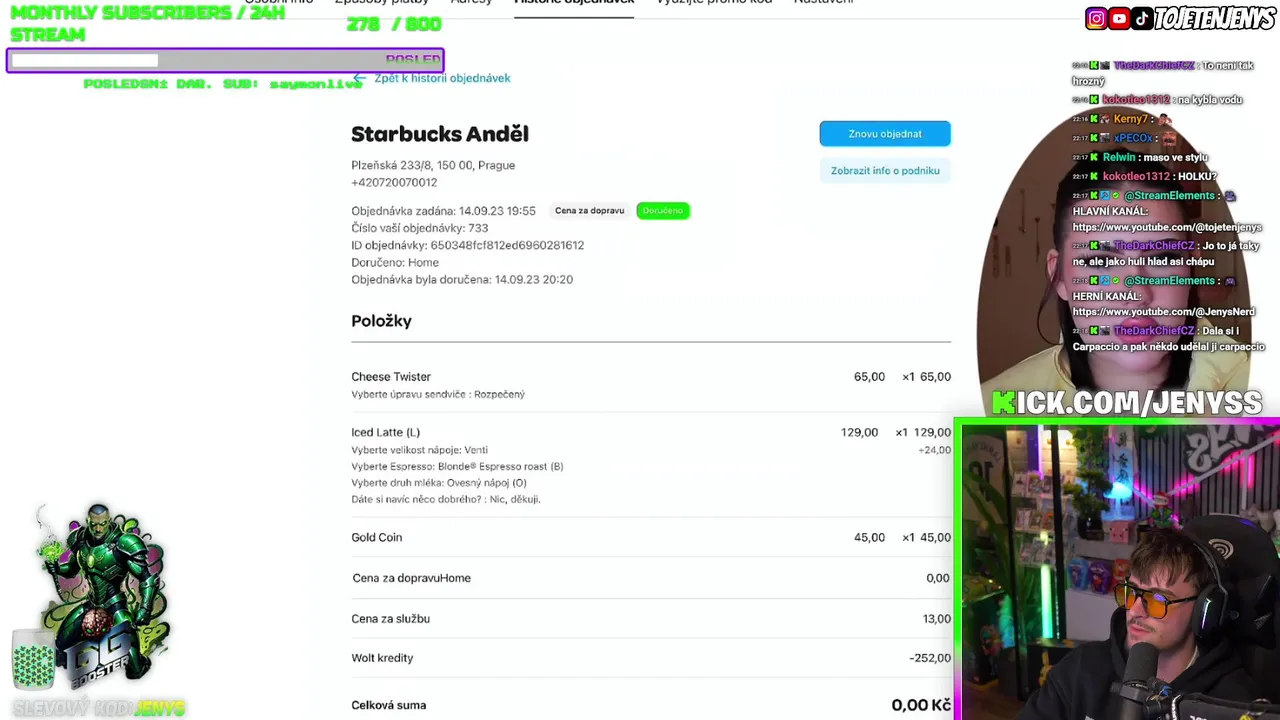Click the address Plzeňská 233/8, 150 00, Prague
This screenshot has width=1280, height=720.
coord(433,165)
